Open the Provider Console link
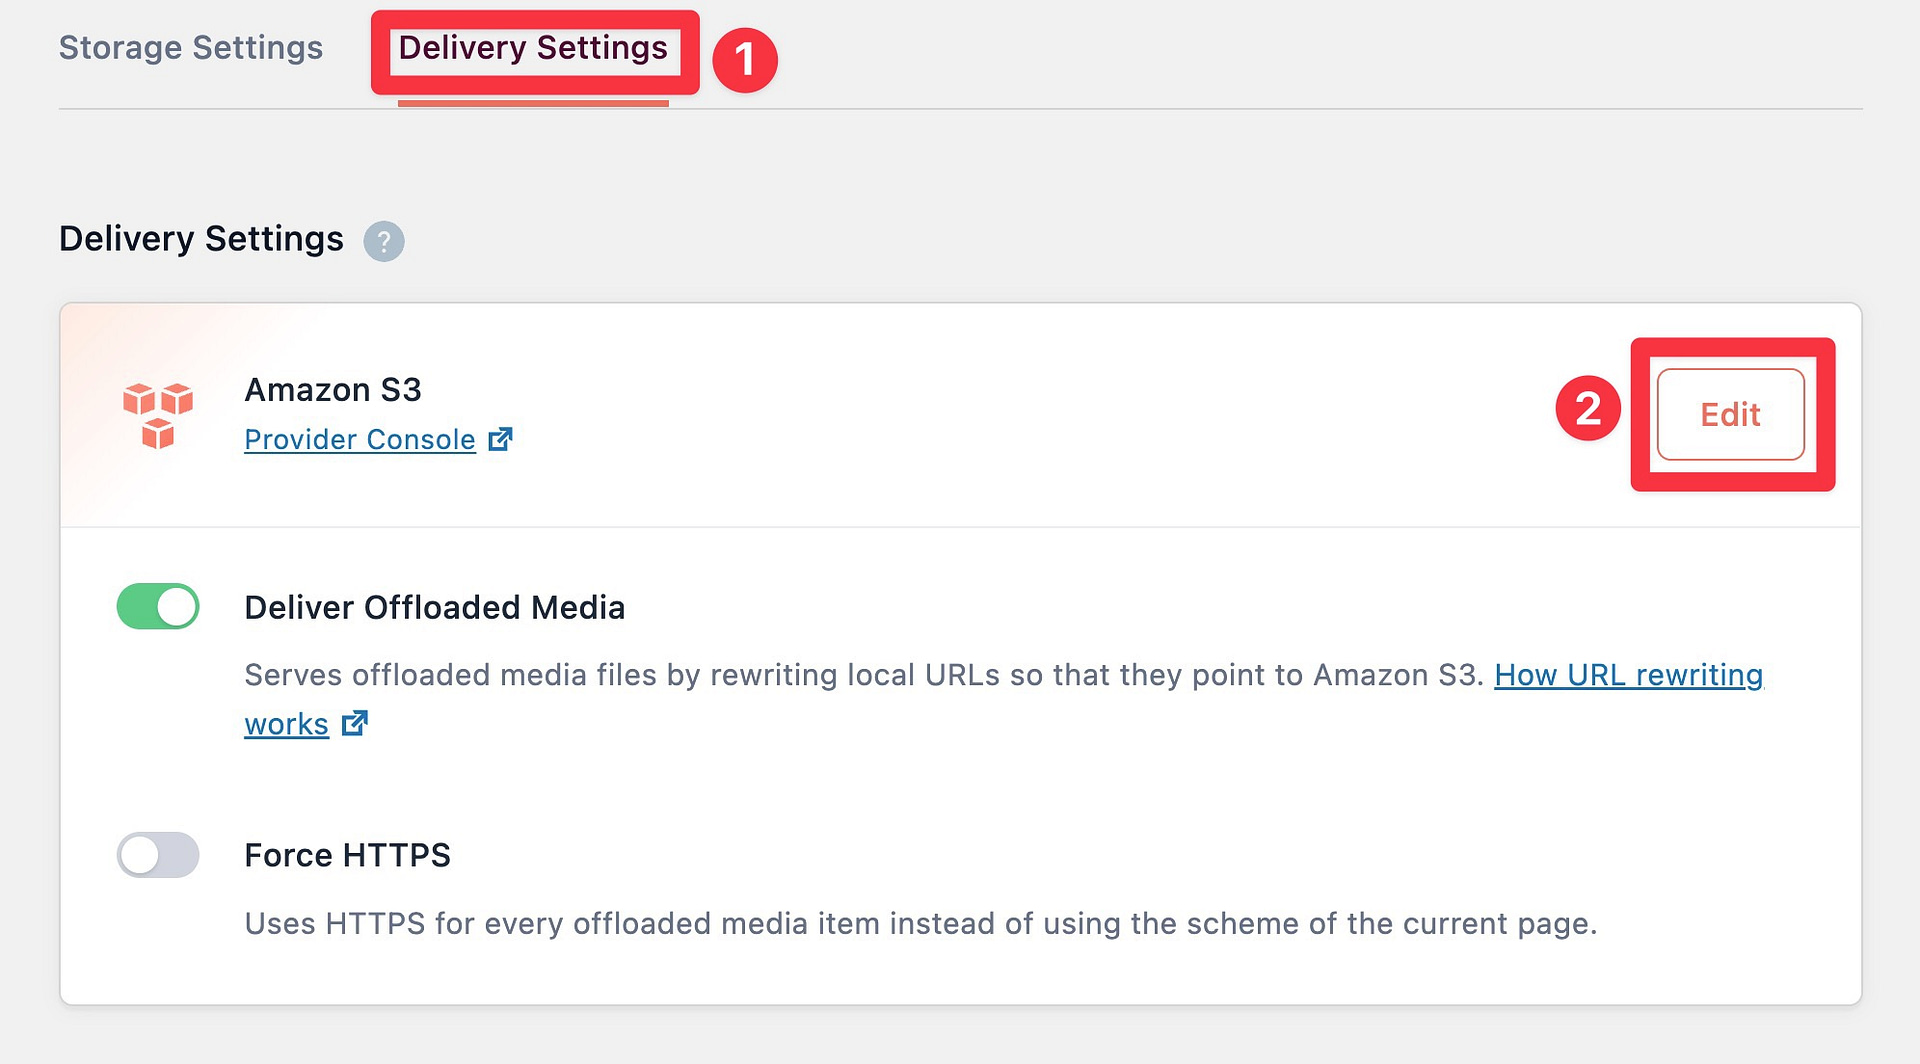1920x1064 pixels. point(360,439)
